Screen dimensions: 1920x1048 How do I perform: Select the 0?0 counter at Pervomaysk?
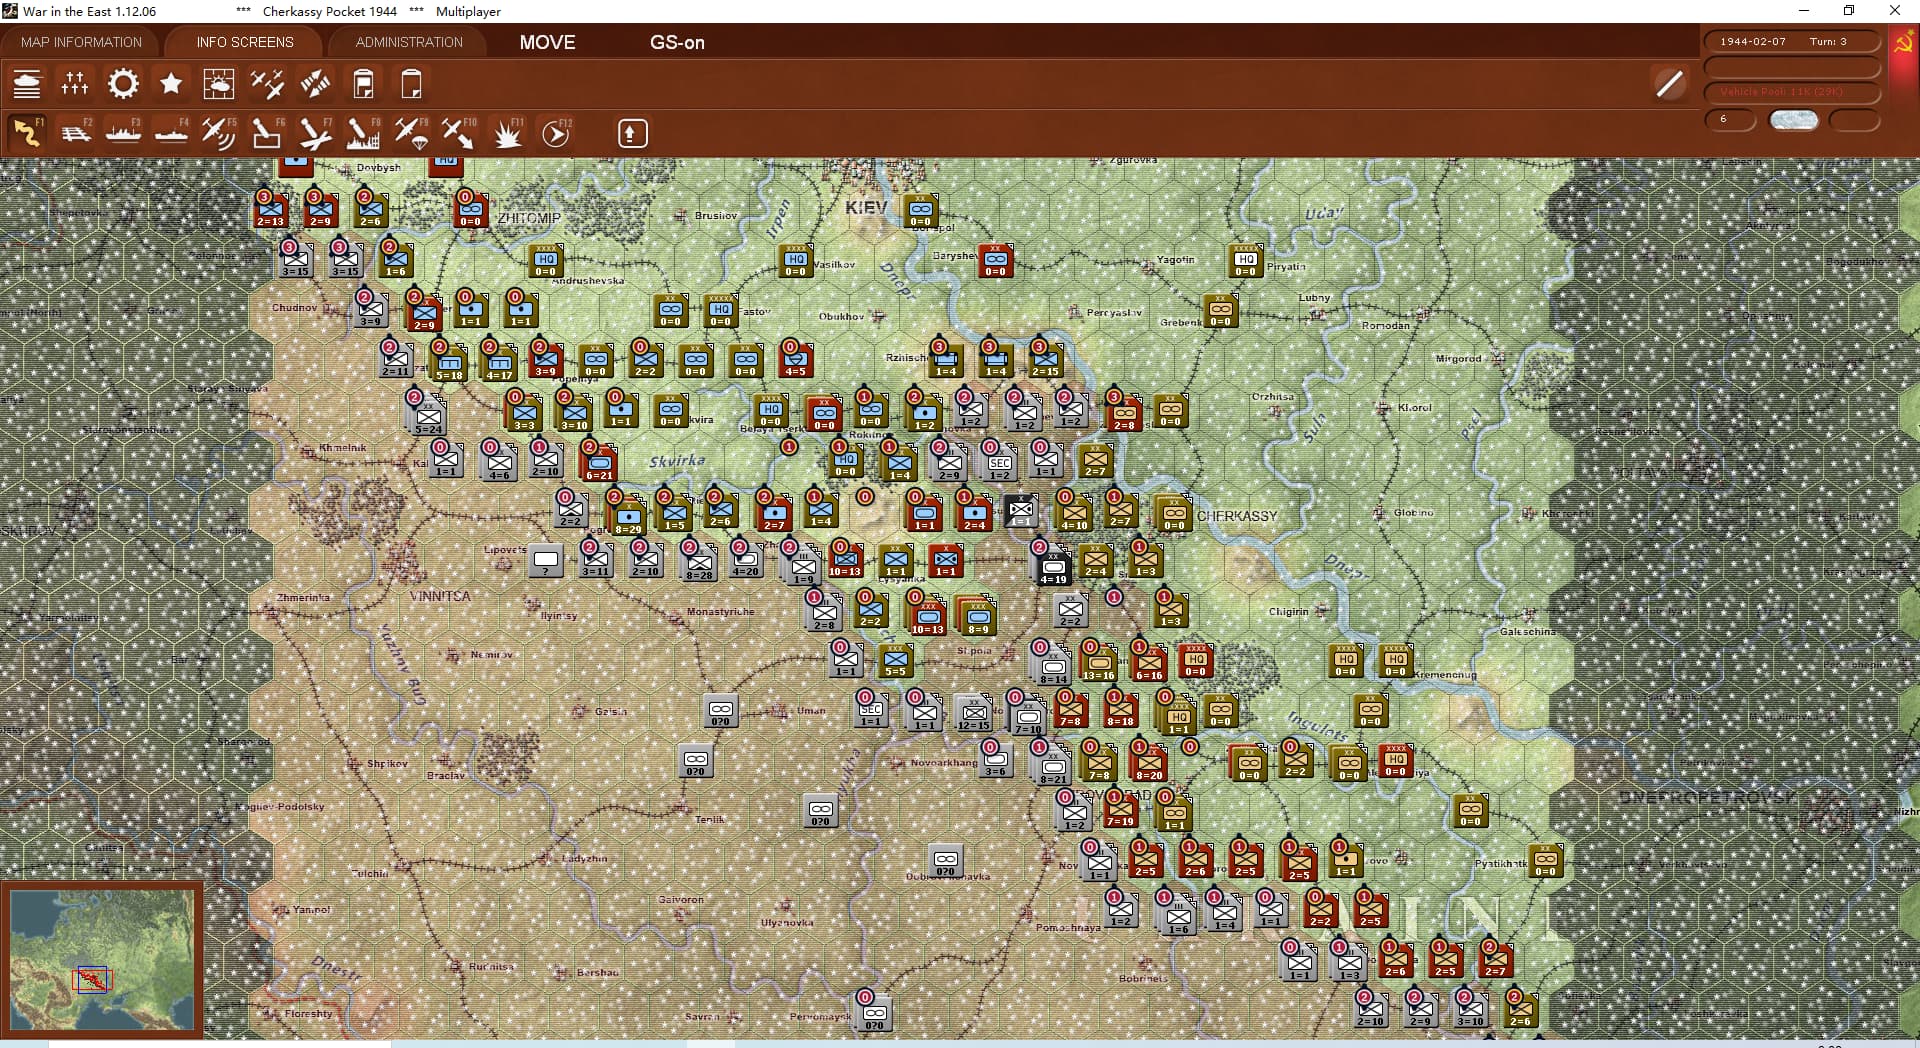coord(874,1013)
